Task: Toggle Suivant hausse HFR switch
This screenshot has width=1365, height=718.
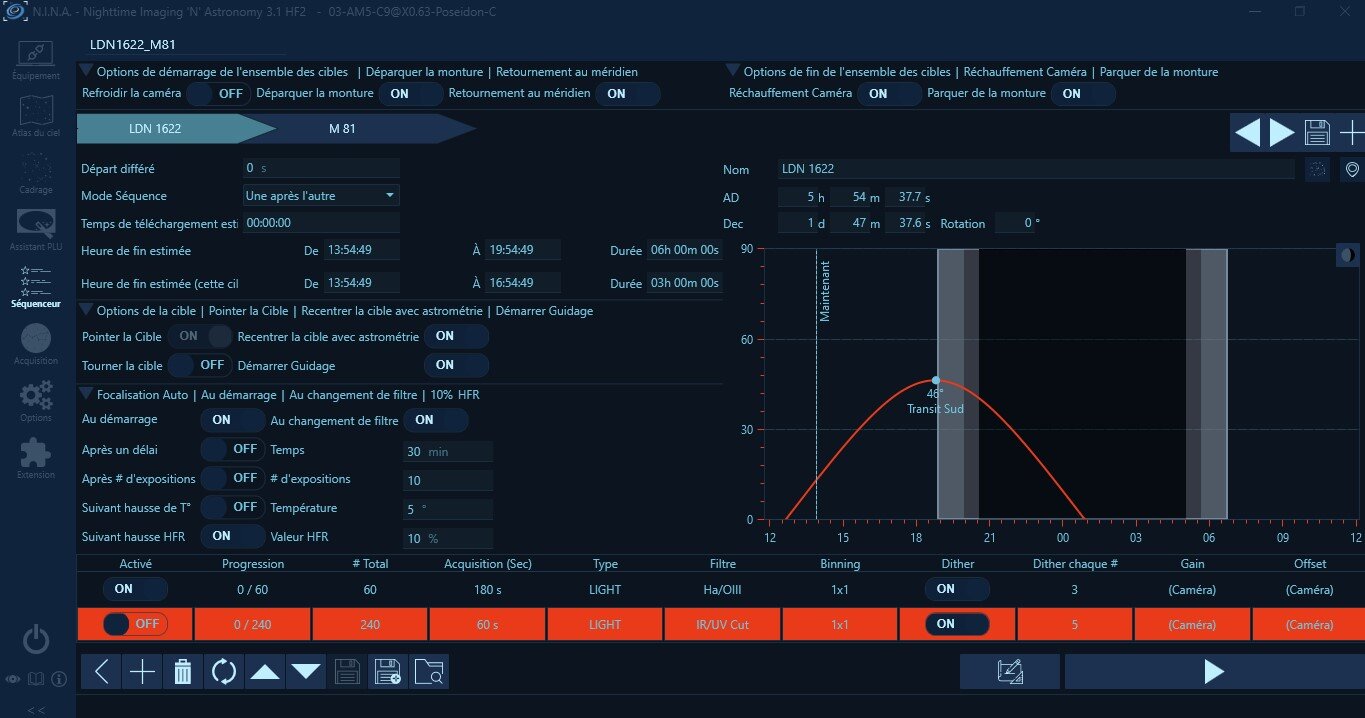Action: (233, 537)
